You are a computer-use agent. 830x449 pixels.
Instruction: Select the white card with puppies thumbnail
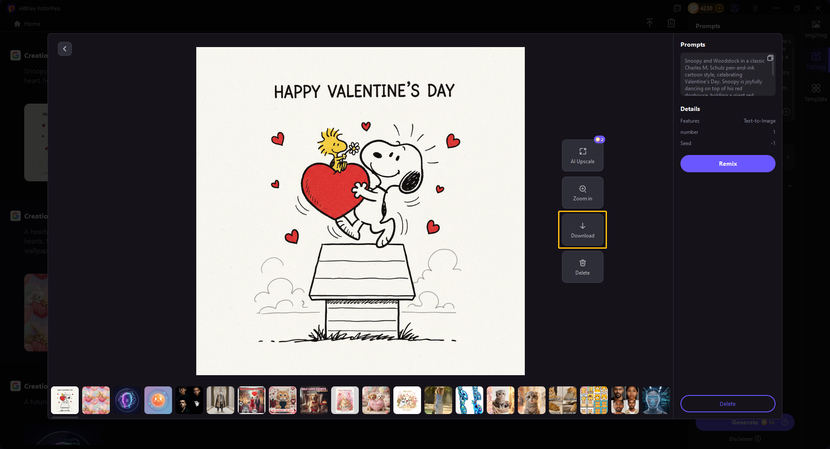(x=407, y=400)
